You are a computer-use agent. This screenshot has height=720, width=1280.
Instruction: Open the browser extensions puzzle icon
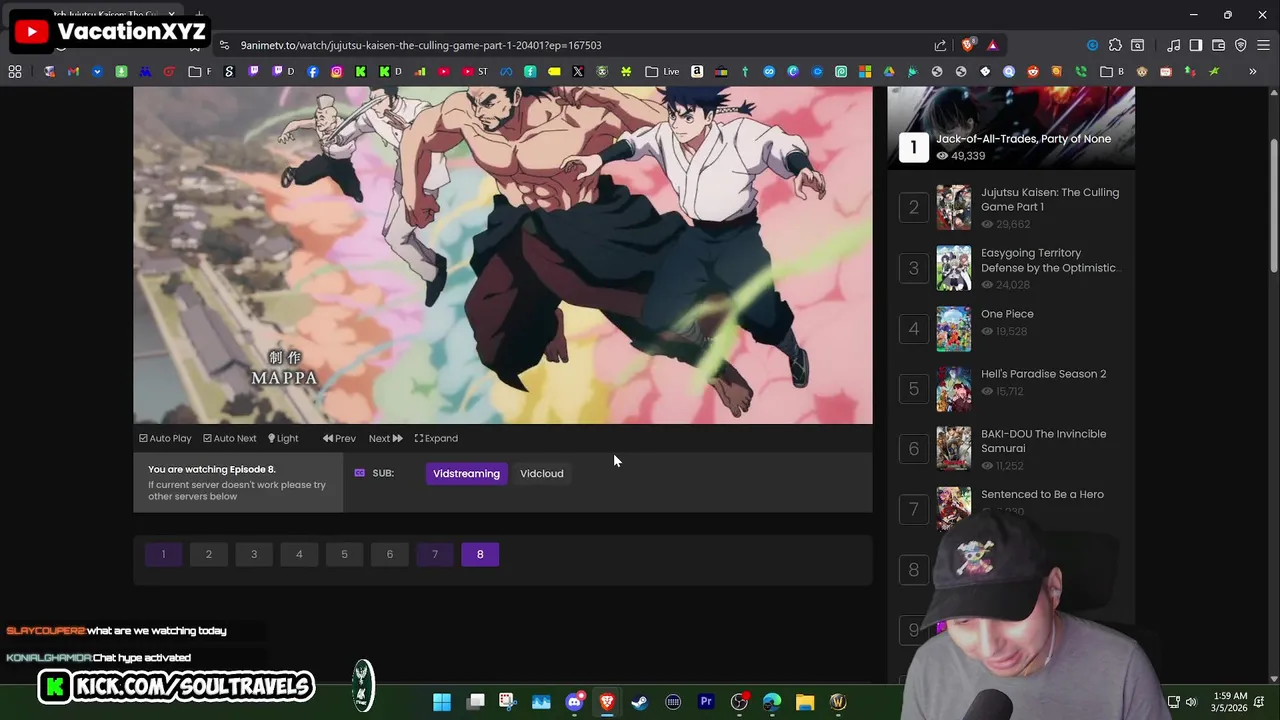tap(1115, 45)
